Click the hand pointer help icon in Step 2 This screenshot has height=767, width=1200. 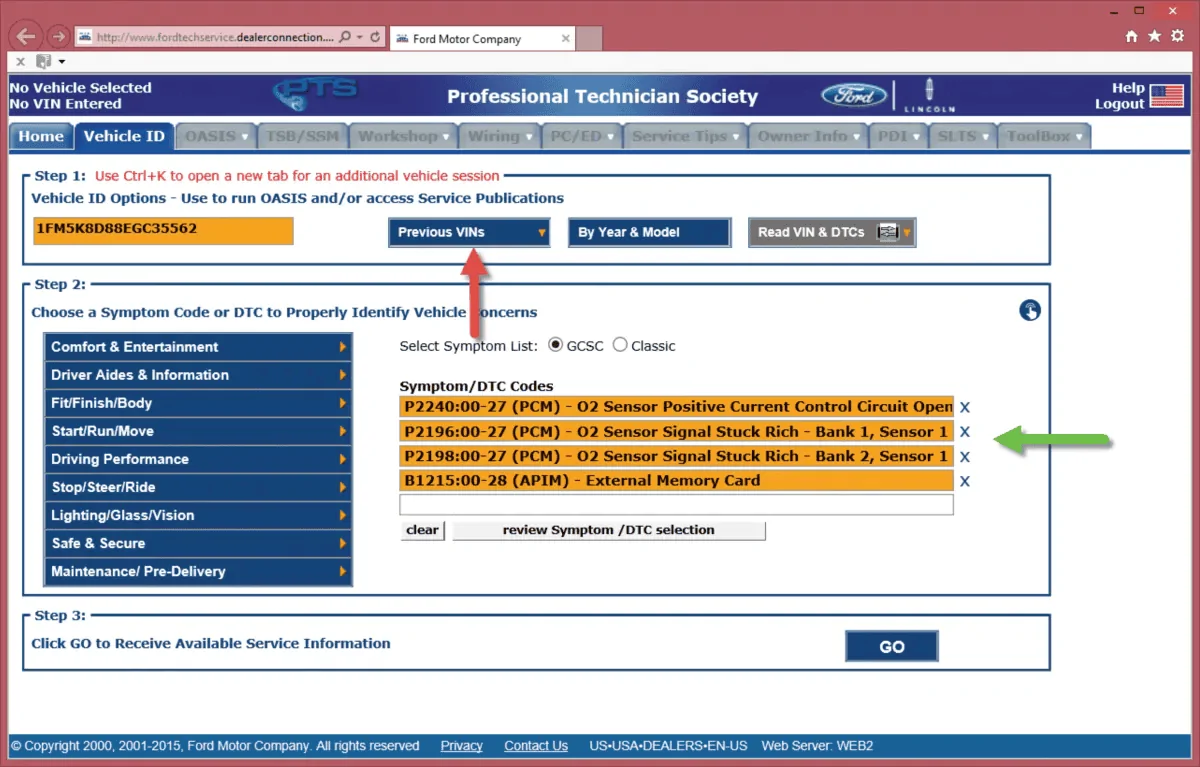(x=1030, y=310)
